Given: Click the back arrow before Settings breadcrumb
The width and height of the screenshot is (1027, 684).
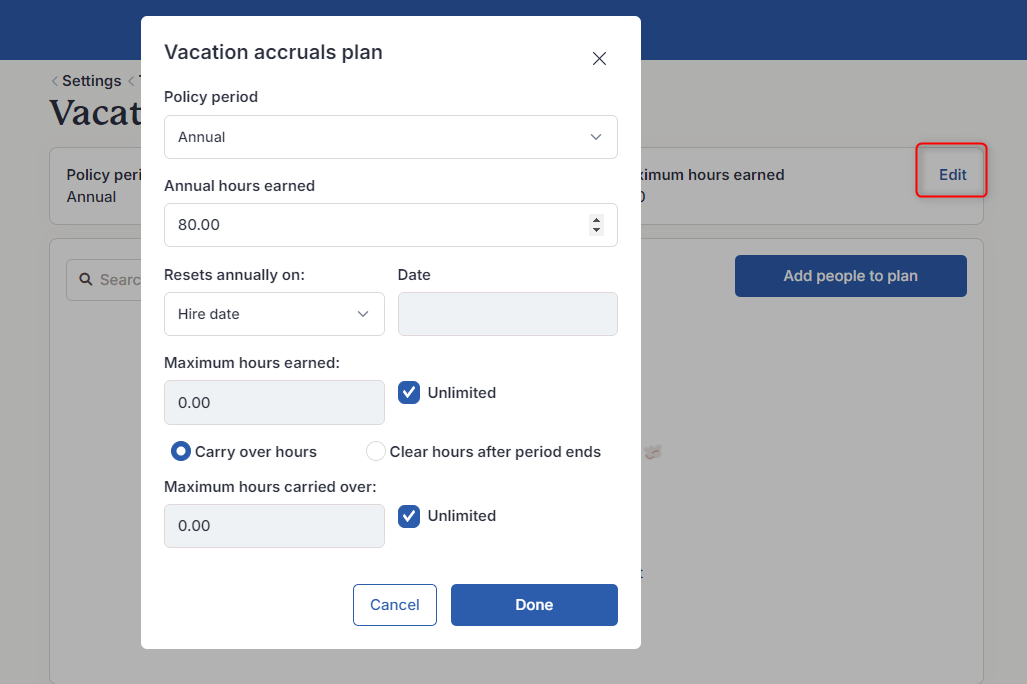Looking at the screenshot, I should tap(53, 81).
